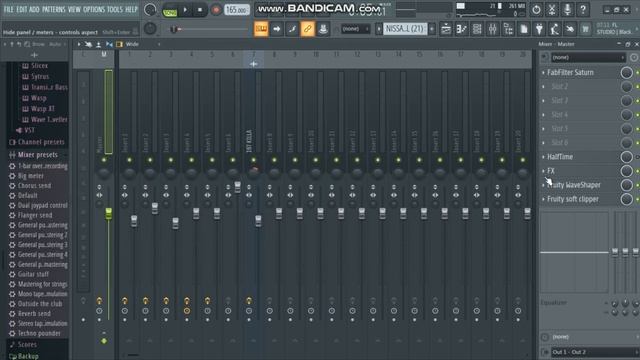Open the Fruity WaveShaper effect slot
Screen dimensions: 640x360
(573, 185)
